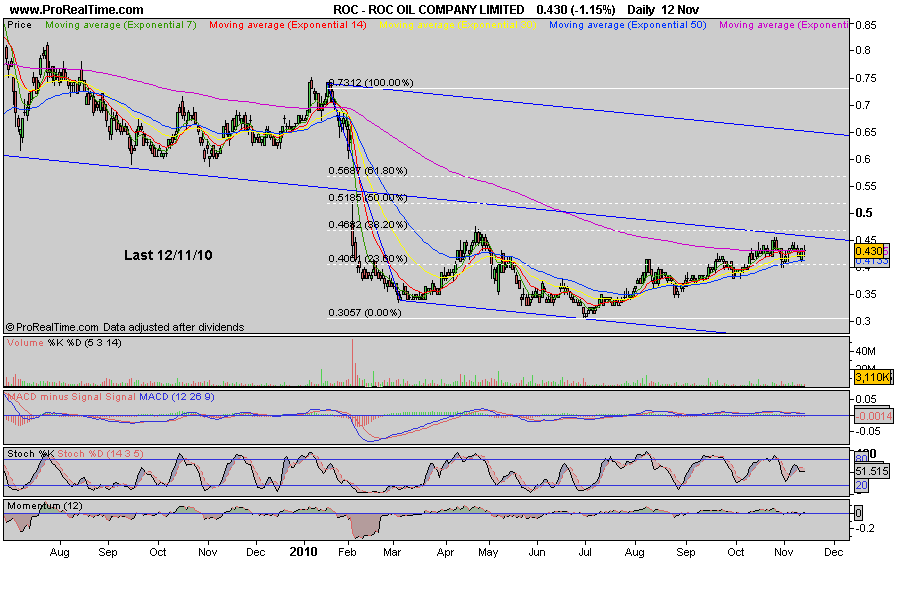Image resolution: width=900 pixels, height=600 pixels.
Task: Click the 0.7 price axis value
Action: (x=863, y=106)
